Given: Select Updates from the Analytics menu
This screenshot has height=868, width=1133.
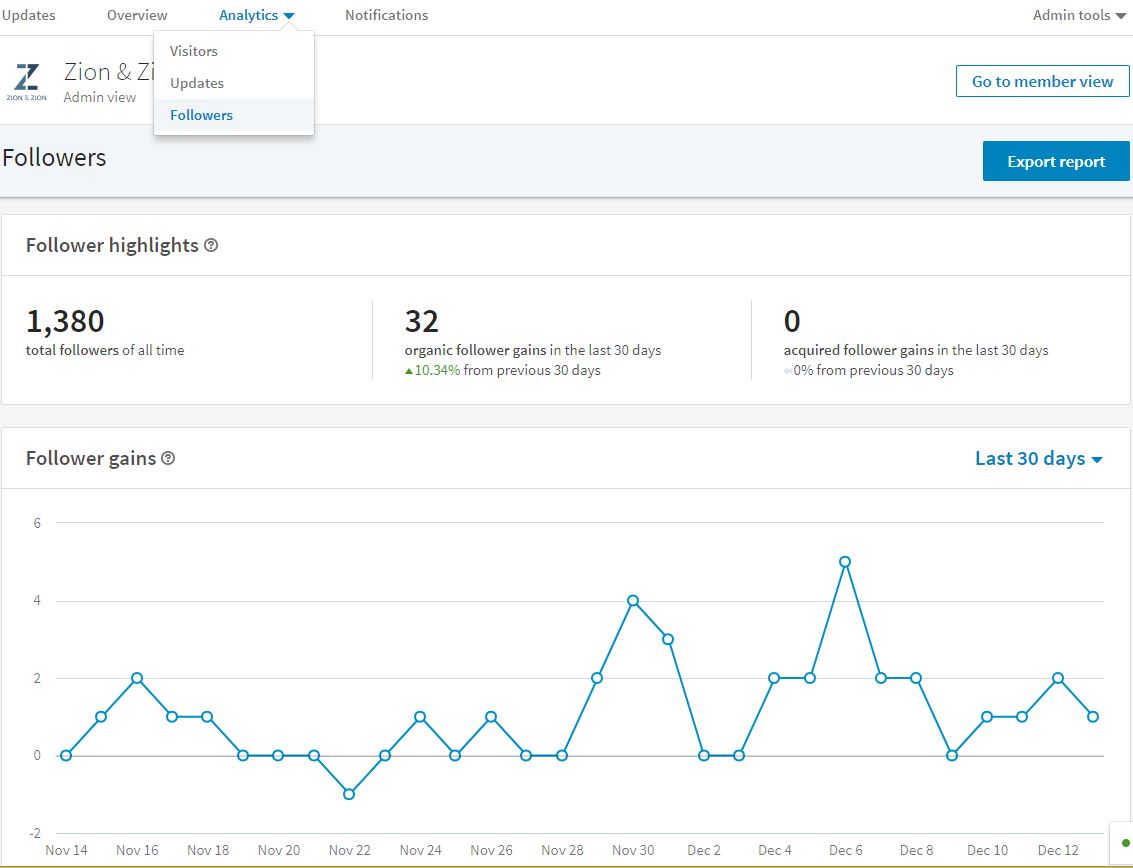Looking at the screenshot, I should point(194,82).
